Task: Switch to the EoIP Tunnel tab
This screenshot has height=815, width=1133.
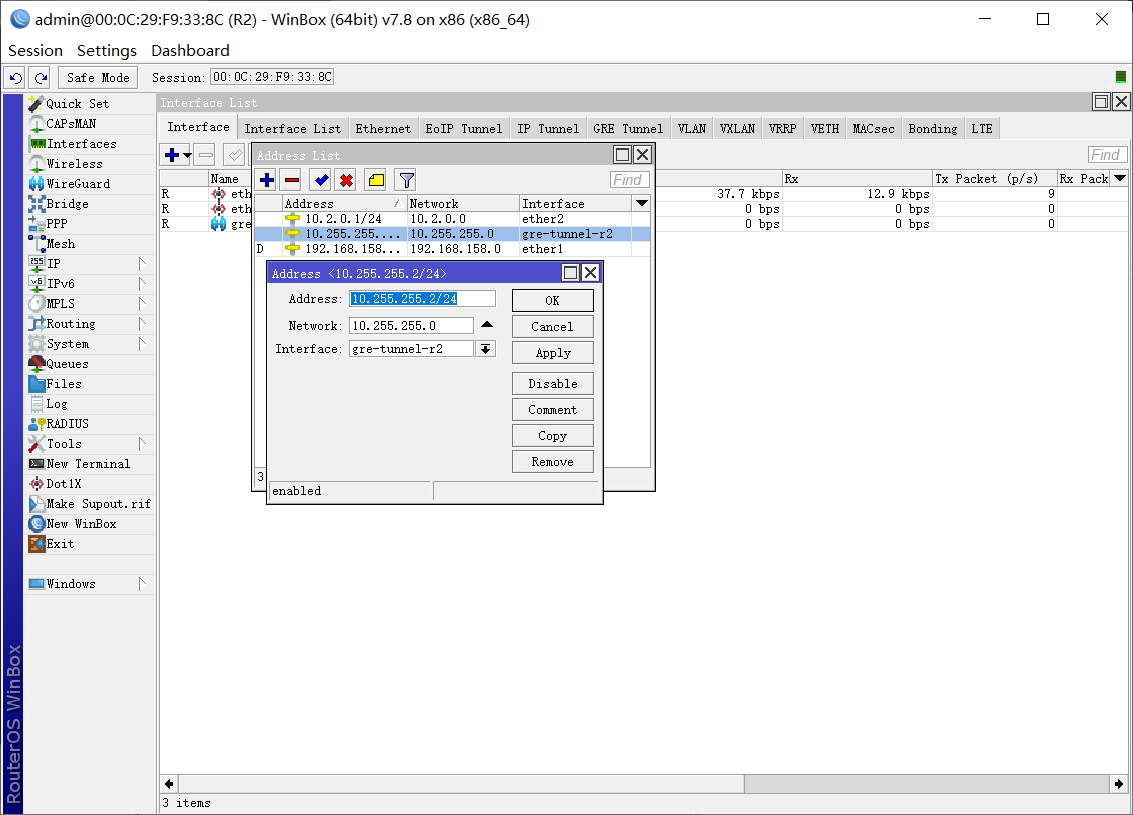Action: point(463,129)
